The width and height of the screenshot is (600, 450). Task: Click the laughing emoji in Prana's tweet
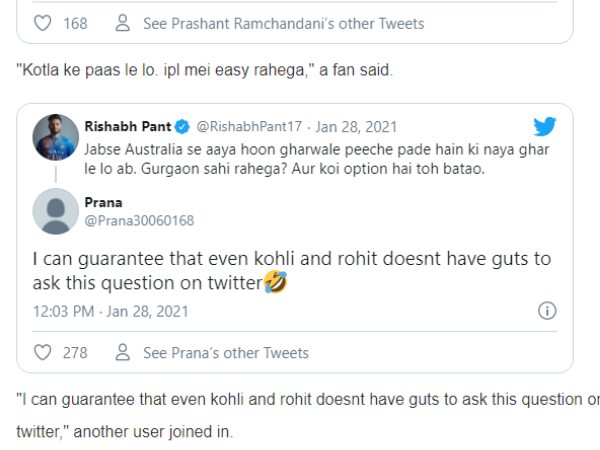pyautogui.click(x=275, y=283)
